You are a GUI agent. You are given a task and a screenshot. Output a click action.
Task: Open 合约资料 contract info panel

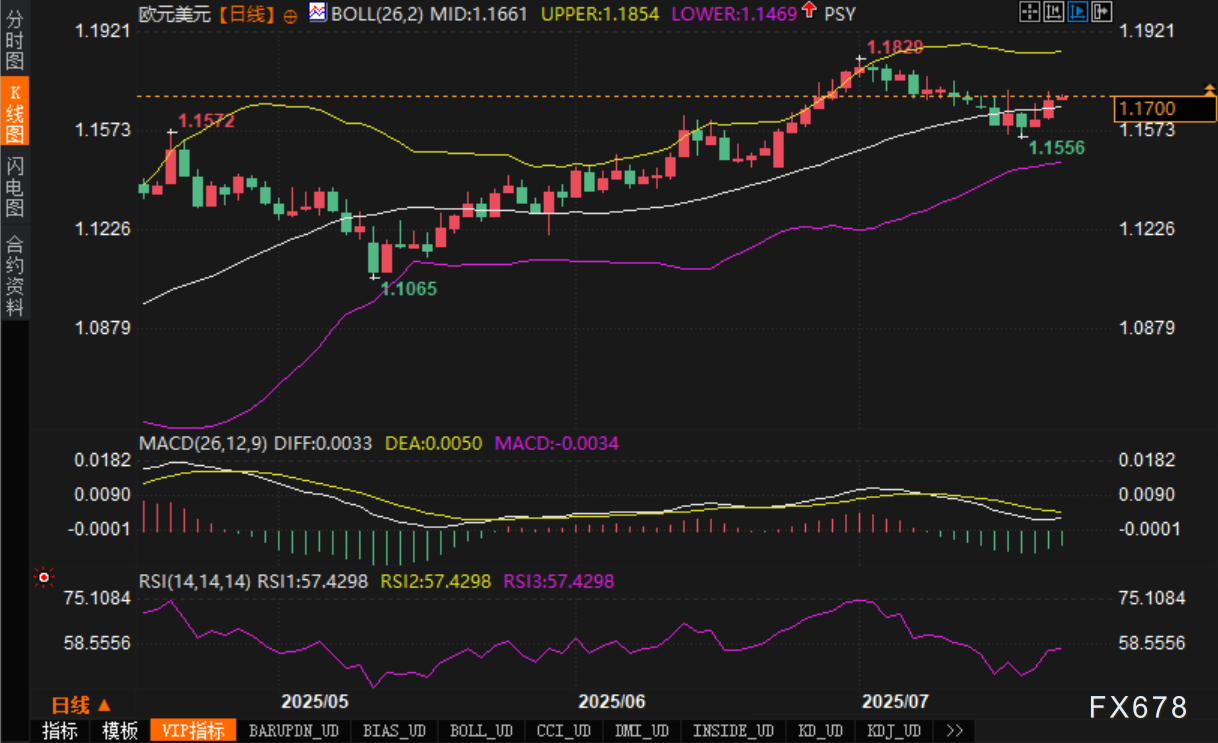point(14,275)
